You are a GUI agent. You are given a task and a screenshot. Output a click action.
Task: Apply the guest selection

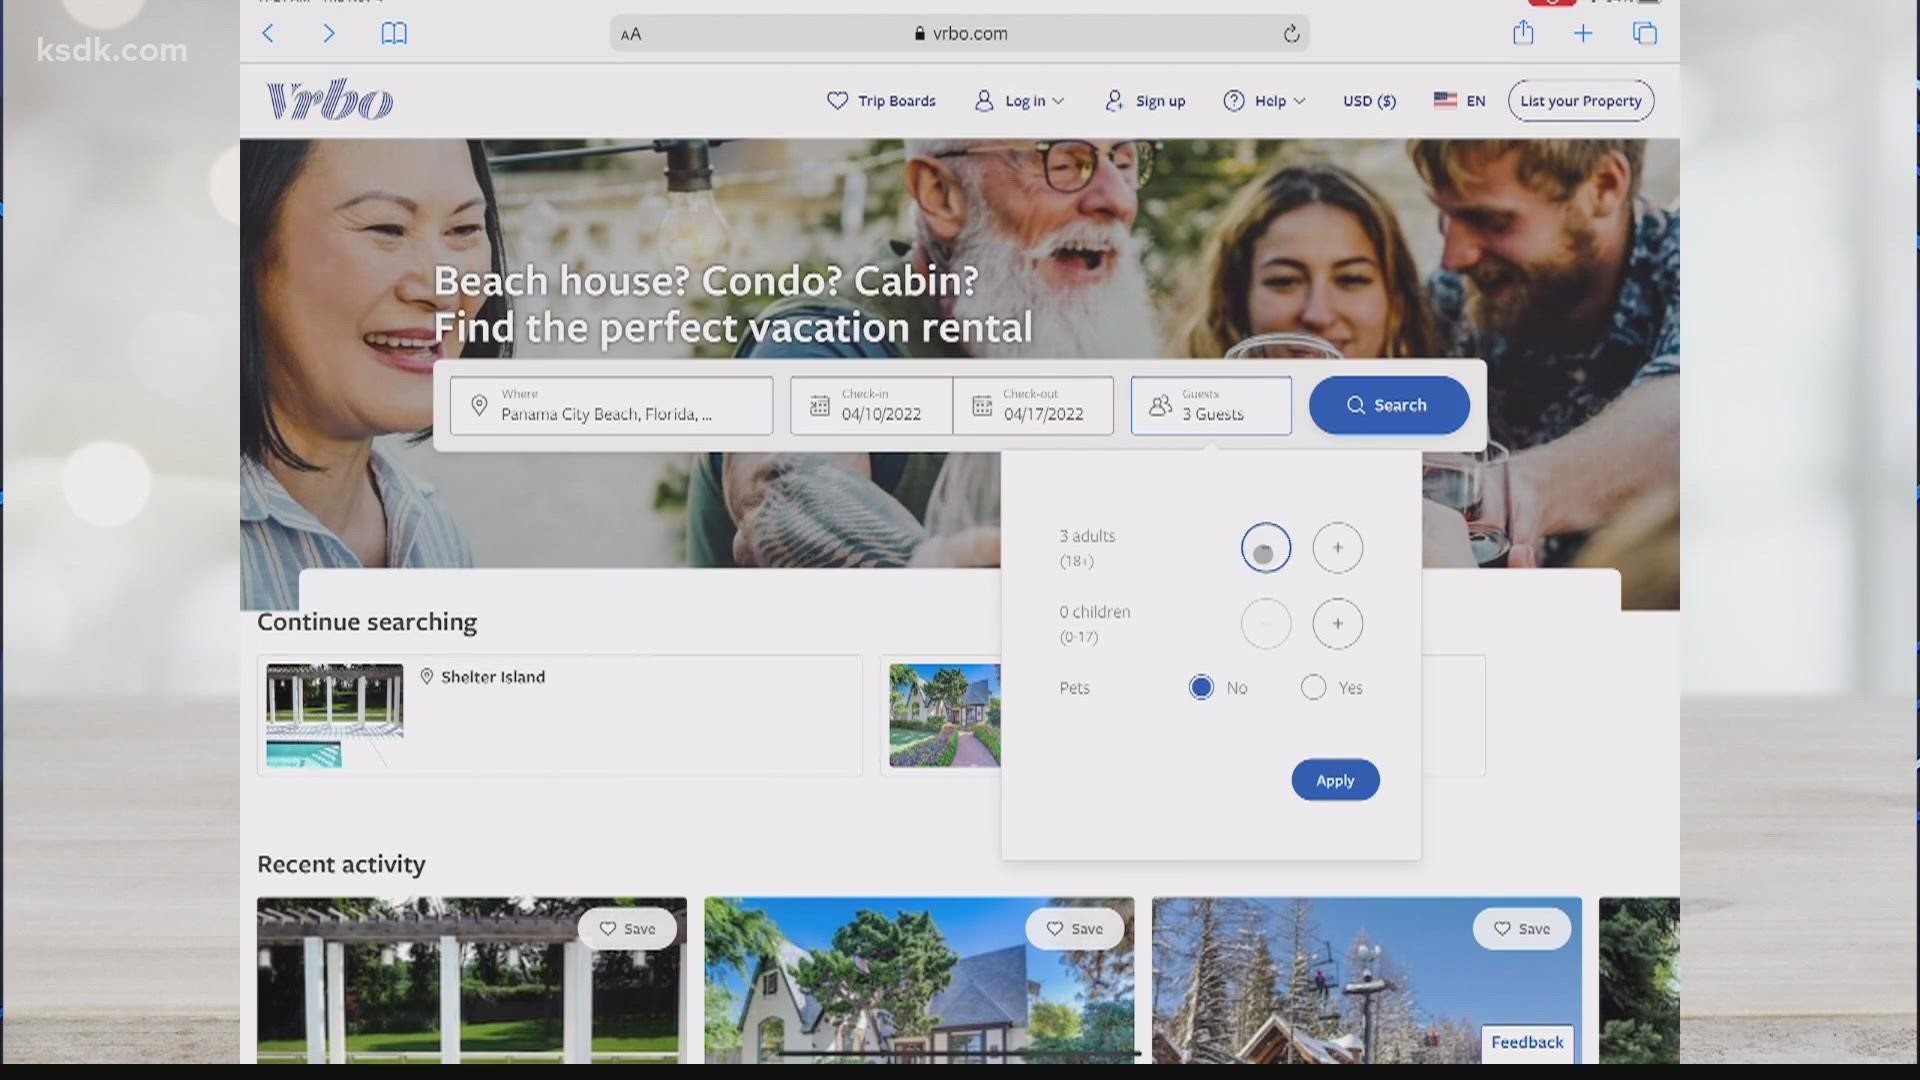pyautogui.click(x=1335, y=780)
